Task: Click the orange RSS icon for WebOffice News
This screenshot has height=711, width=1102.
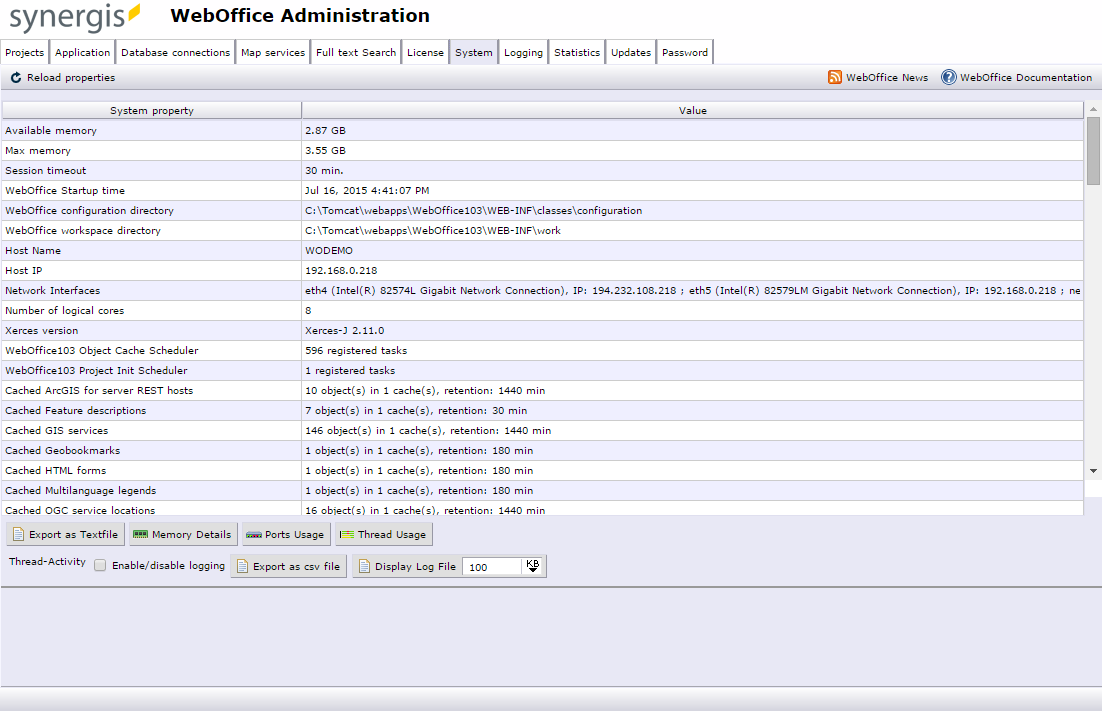Action: (x=833, y=77)
